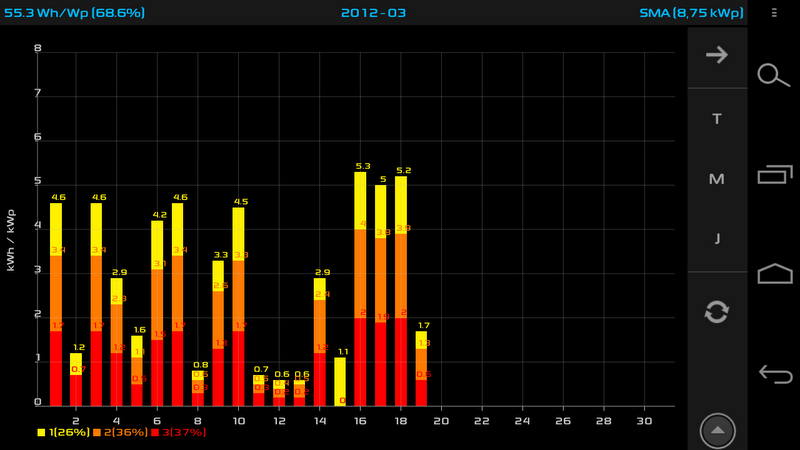The height and width of the screenshot is (450, 800).
Task: Select the day 15 yellow bar showing 1.1
Action: coord(340,382)
